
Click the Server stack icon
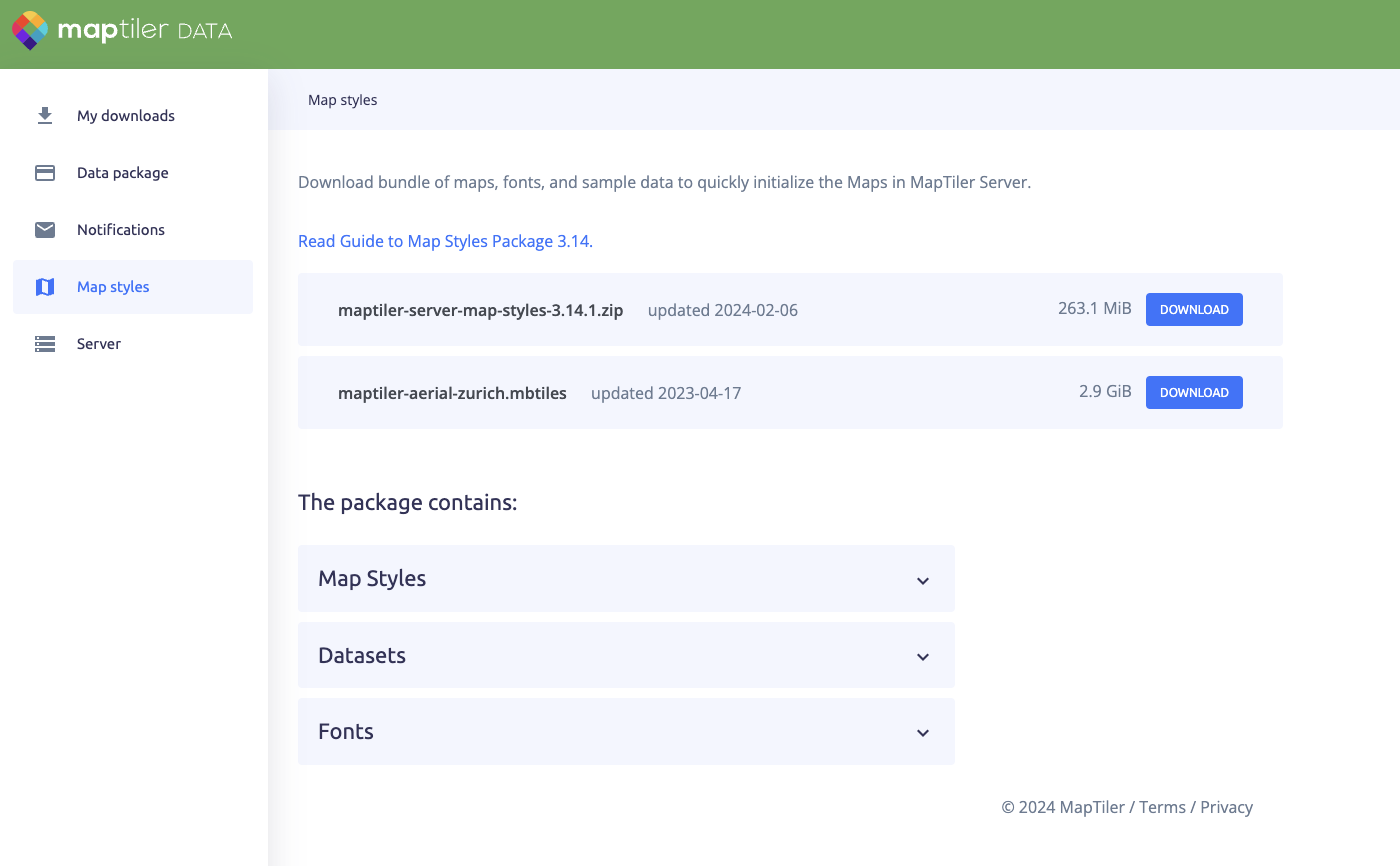click(x=45, y=344)
